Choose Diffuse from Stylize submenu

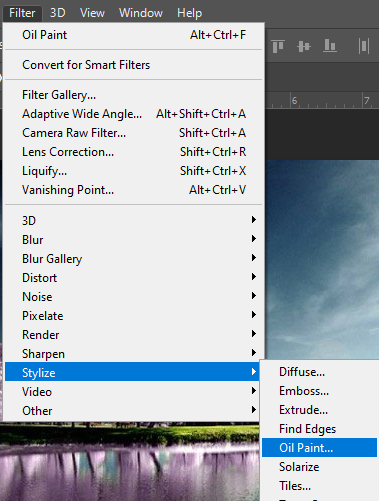click(x=320, y=372)
